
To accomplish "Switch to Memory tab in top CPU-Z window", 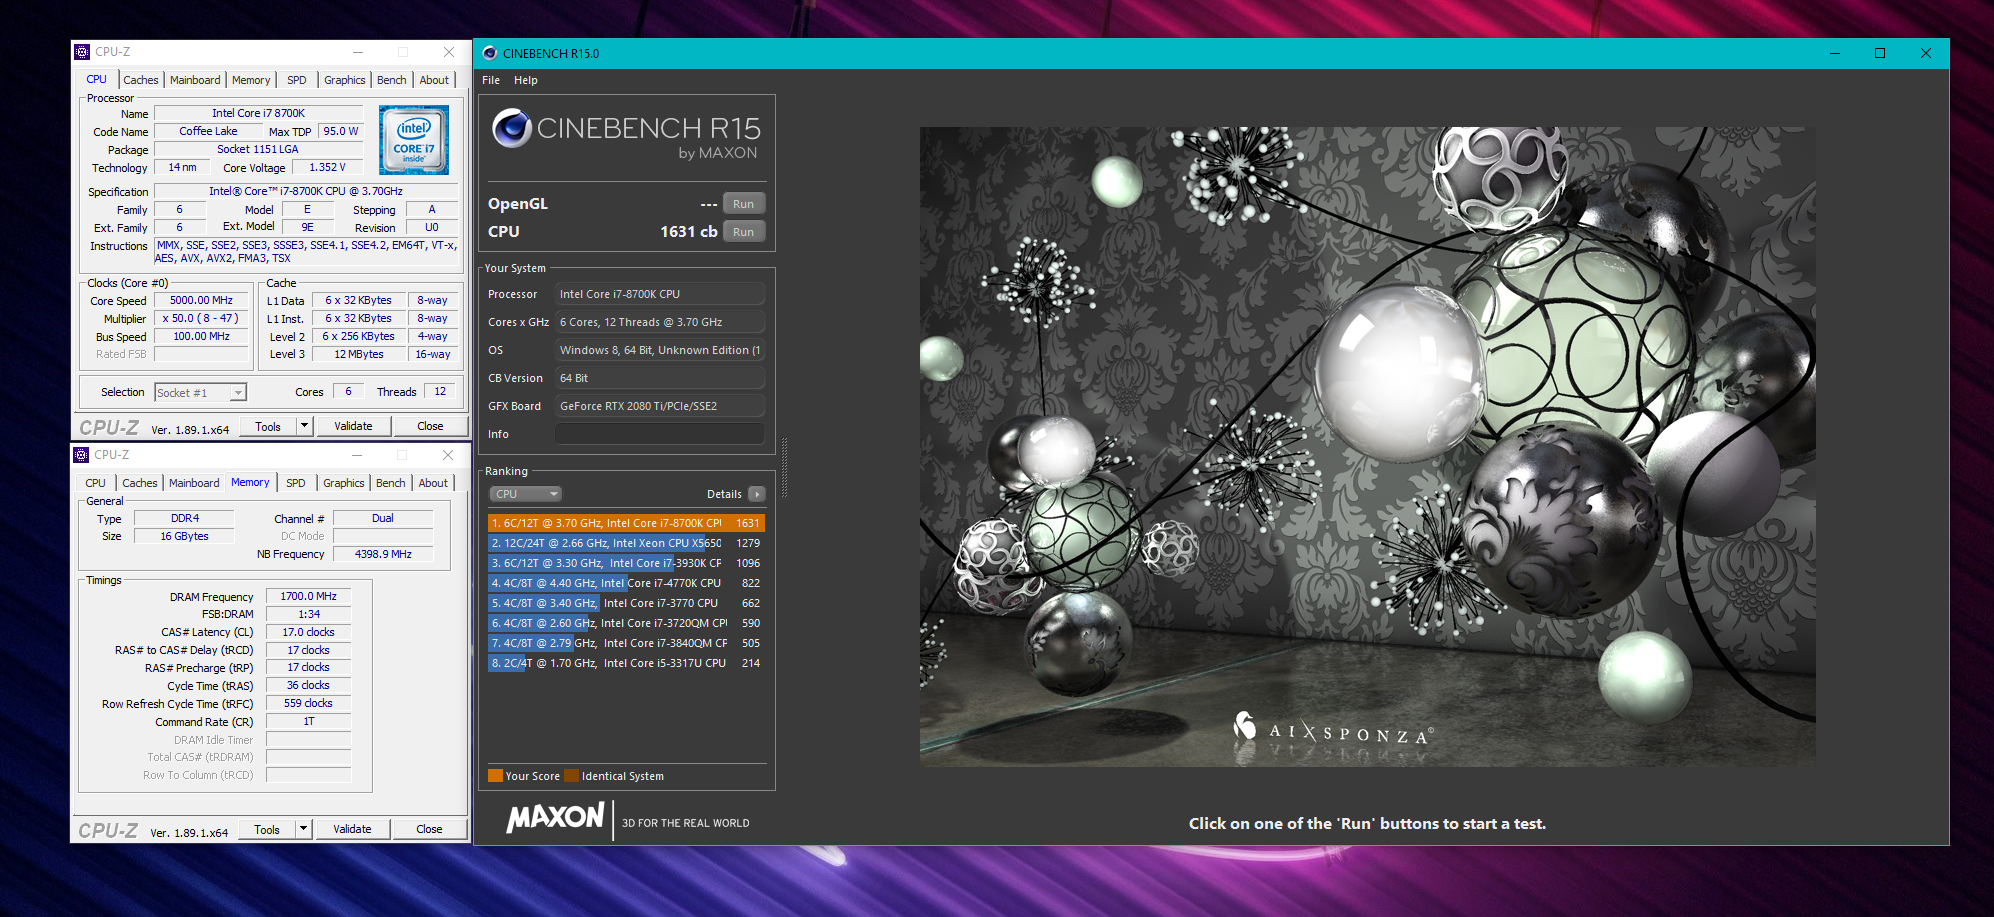I will pyautogui.click(x=251, y=80).
